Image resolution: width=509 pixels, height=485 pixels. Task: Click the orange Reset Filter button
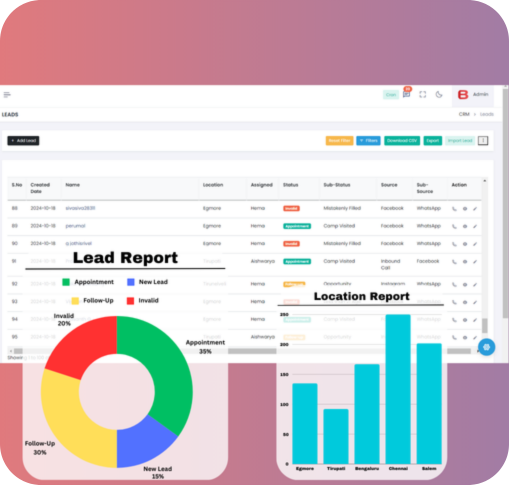pyautogui.click(x=339, y=141)
